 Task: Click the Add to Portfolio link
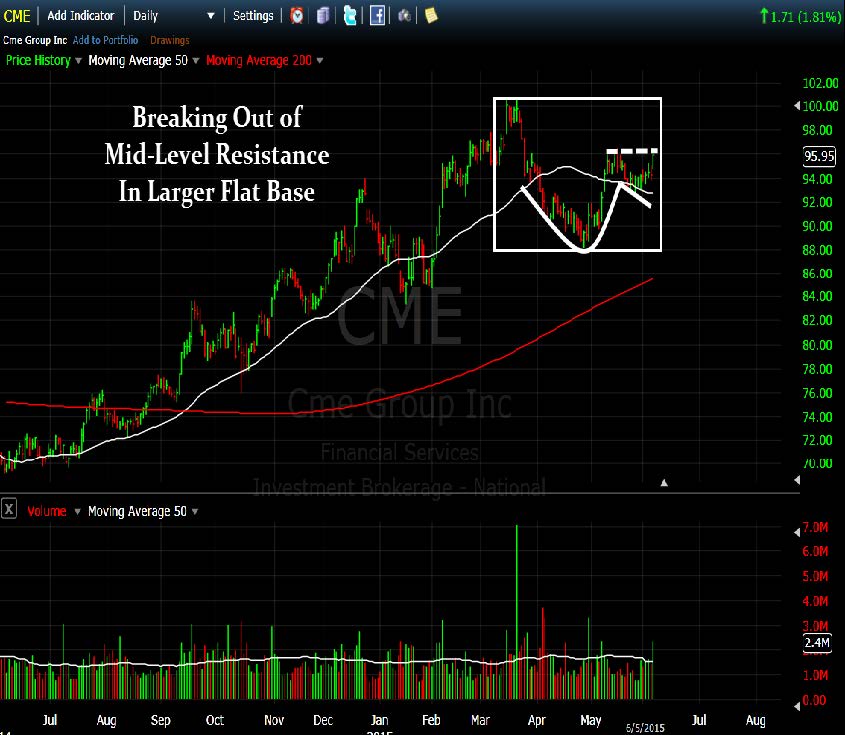pyautogui.click(x=106, y=40)
